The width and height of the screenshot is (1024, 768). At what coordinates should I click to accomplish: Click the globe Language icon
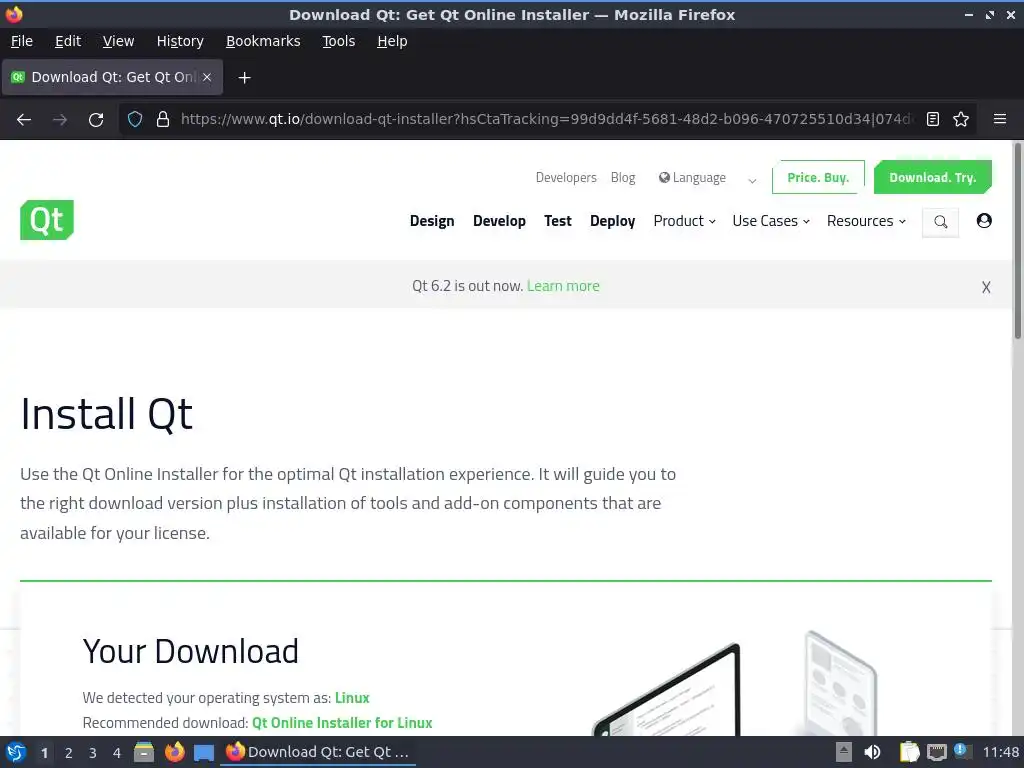pyautogui.click(x=664, y=178)
